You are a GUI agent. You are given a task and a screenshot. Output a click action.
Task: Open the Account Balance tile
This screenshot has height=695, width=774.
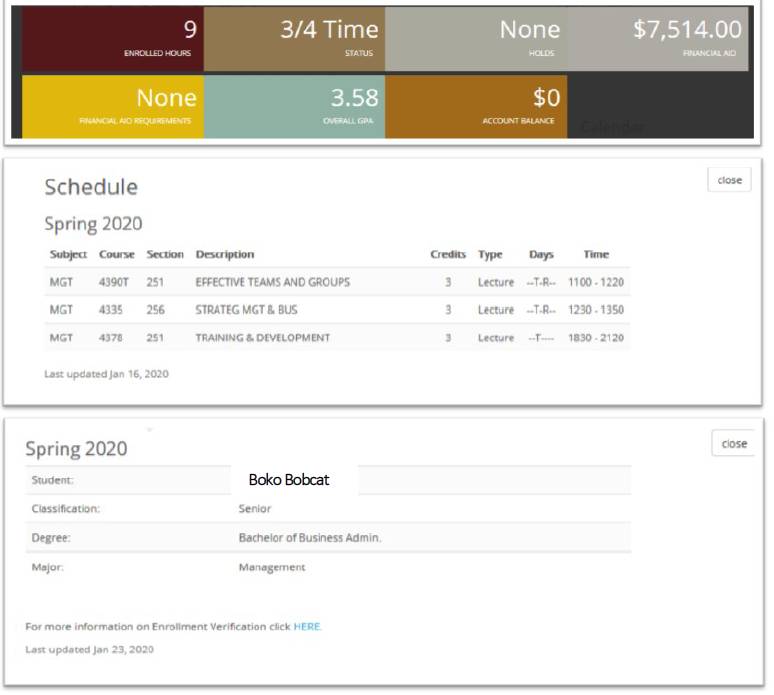475,106
